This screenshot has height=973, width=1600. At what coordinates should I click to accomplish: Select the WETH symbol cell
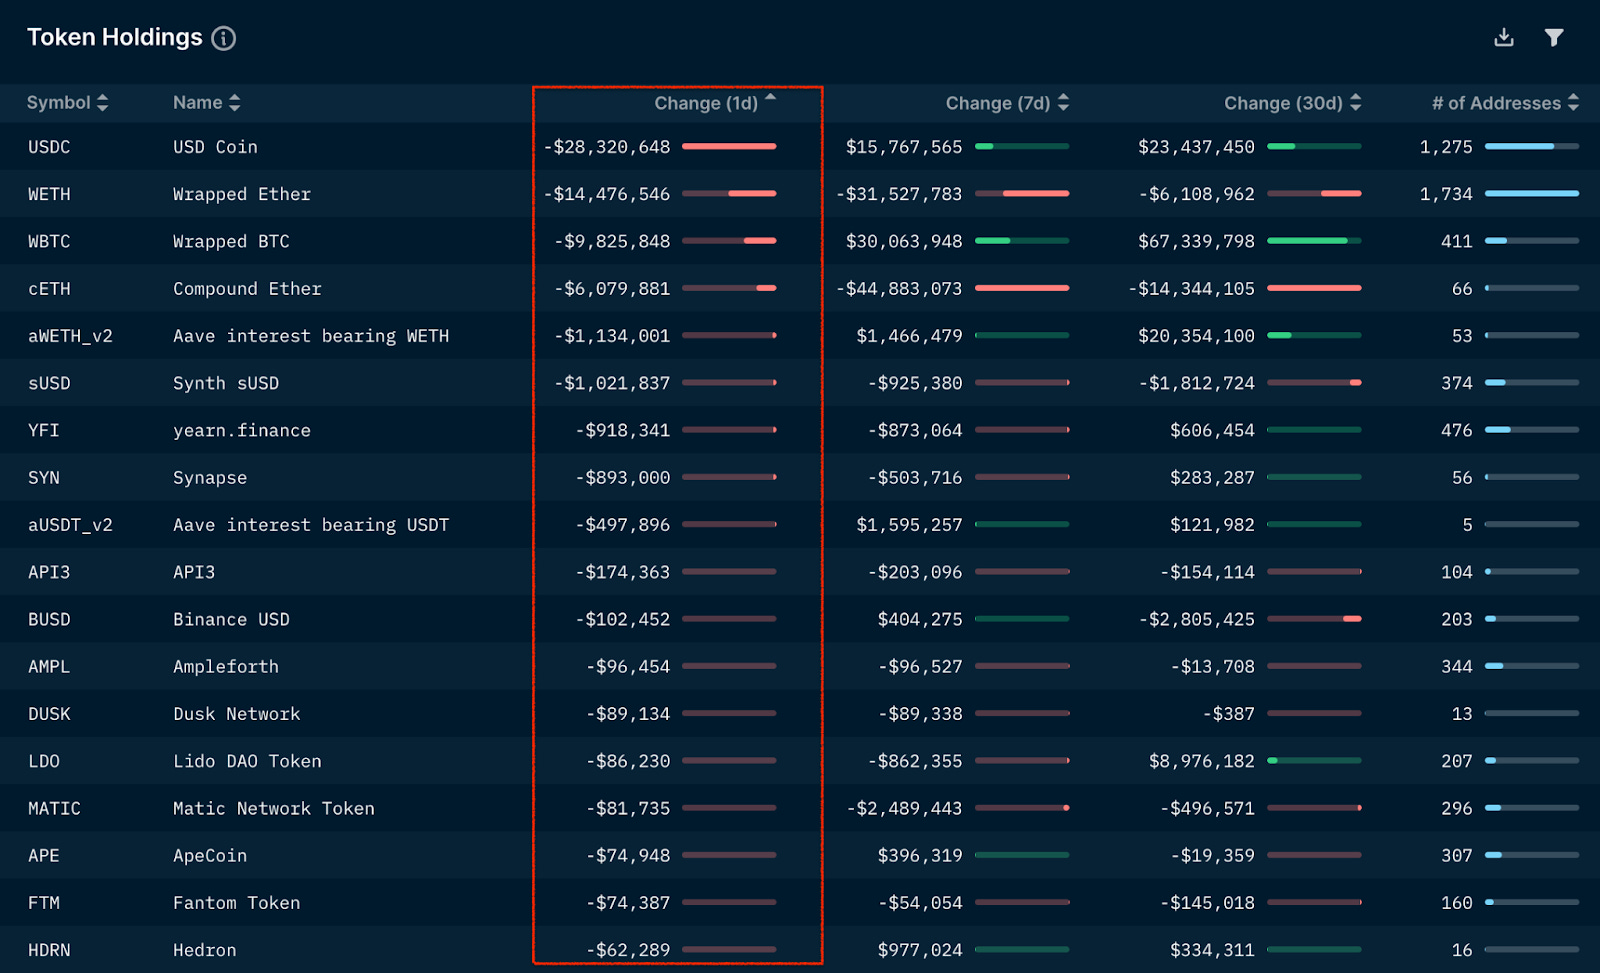(49, 194)
